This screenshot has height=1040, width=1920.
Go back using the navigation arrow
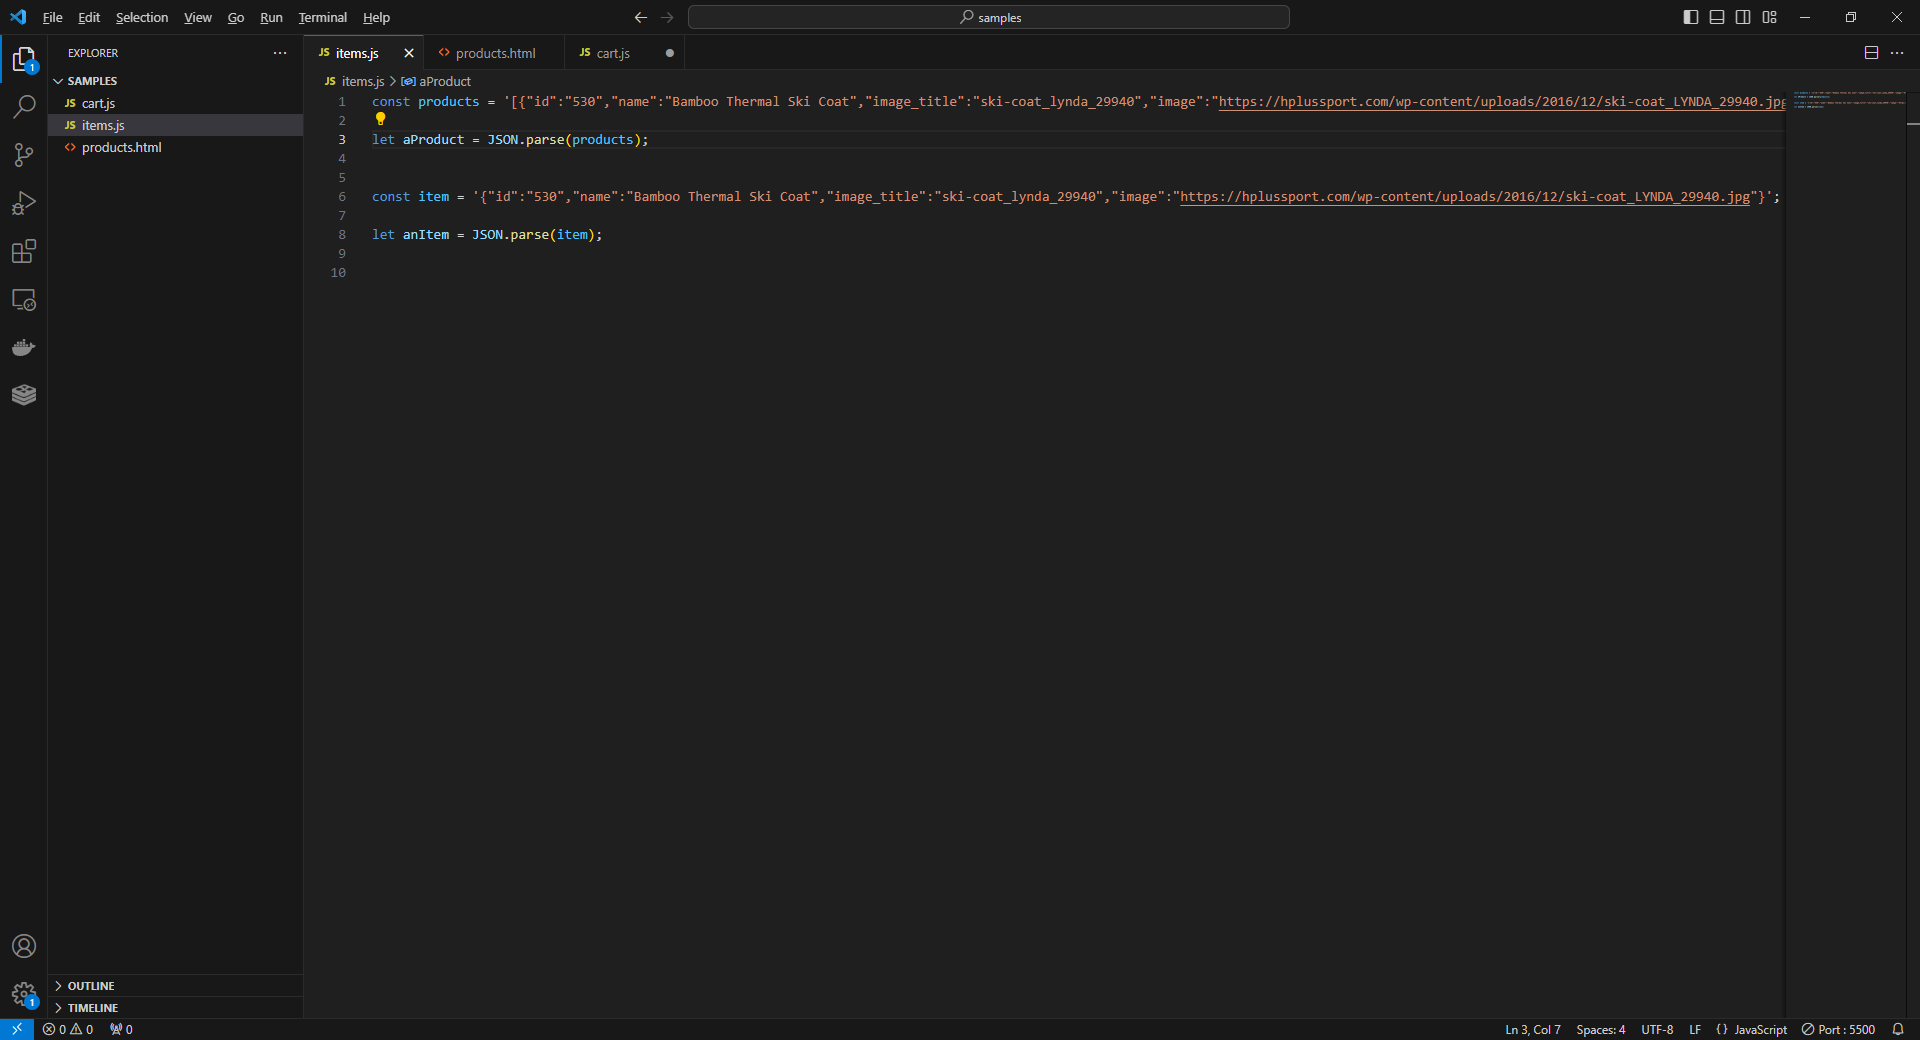[x=641, y=17]
